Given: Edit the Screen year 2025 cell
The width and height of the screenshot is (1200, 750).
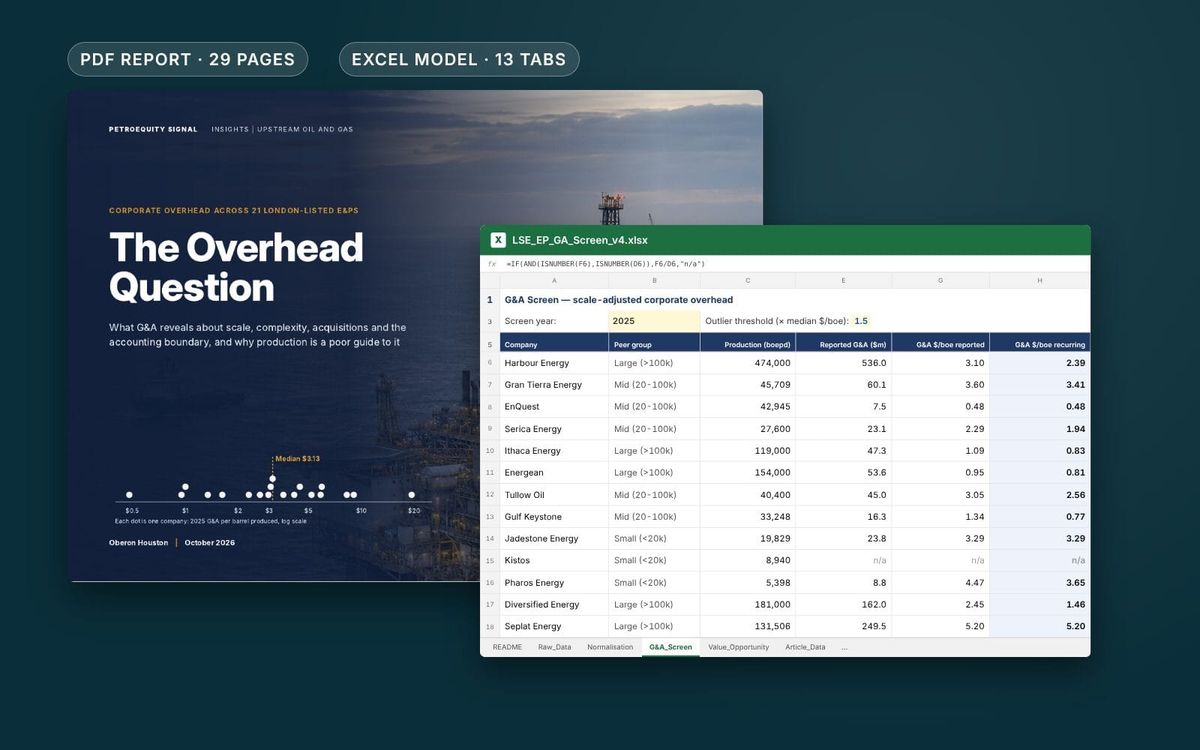Looking at the screenshot, I should pyautogui.click(x=655, y=321).
